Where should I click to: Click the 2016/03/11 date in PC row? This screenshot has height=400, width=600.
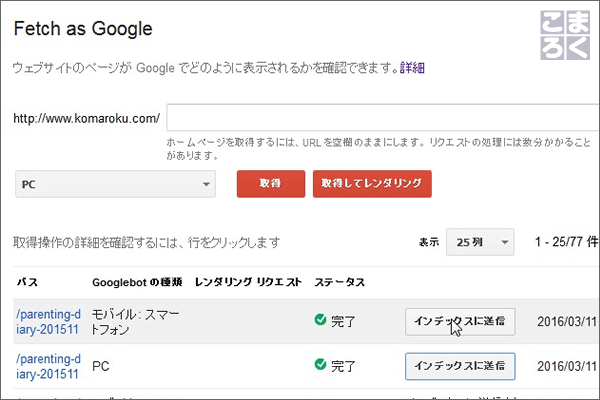coord(567,366)
